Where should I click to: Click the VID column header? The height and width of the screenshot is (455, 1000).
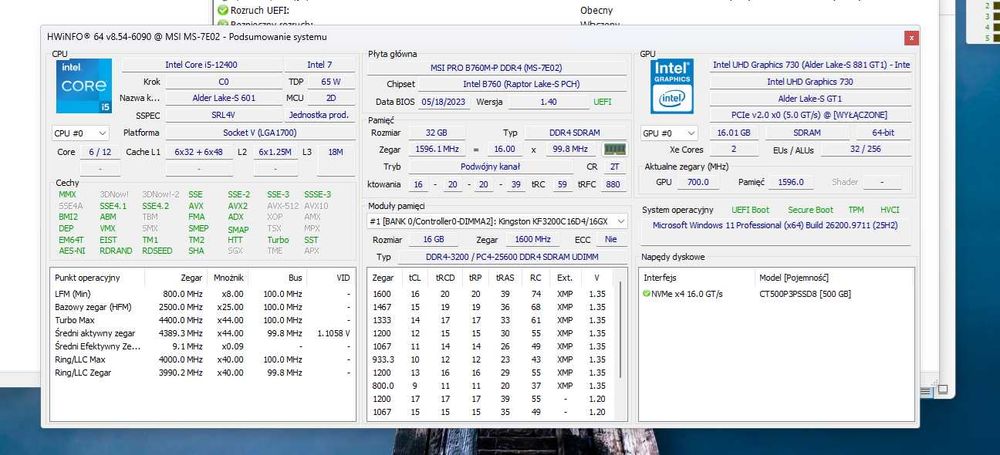tap(343, 278)
